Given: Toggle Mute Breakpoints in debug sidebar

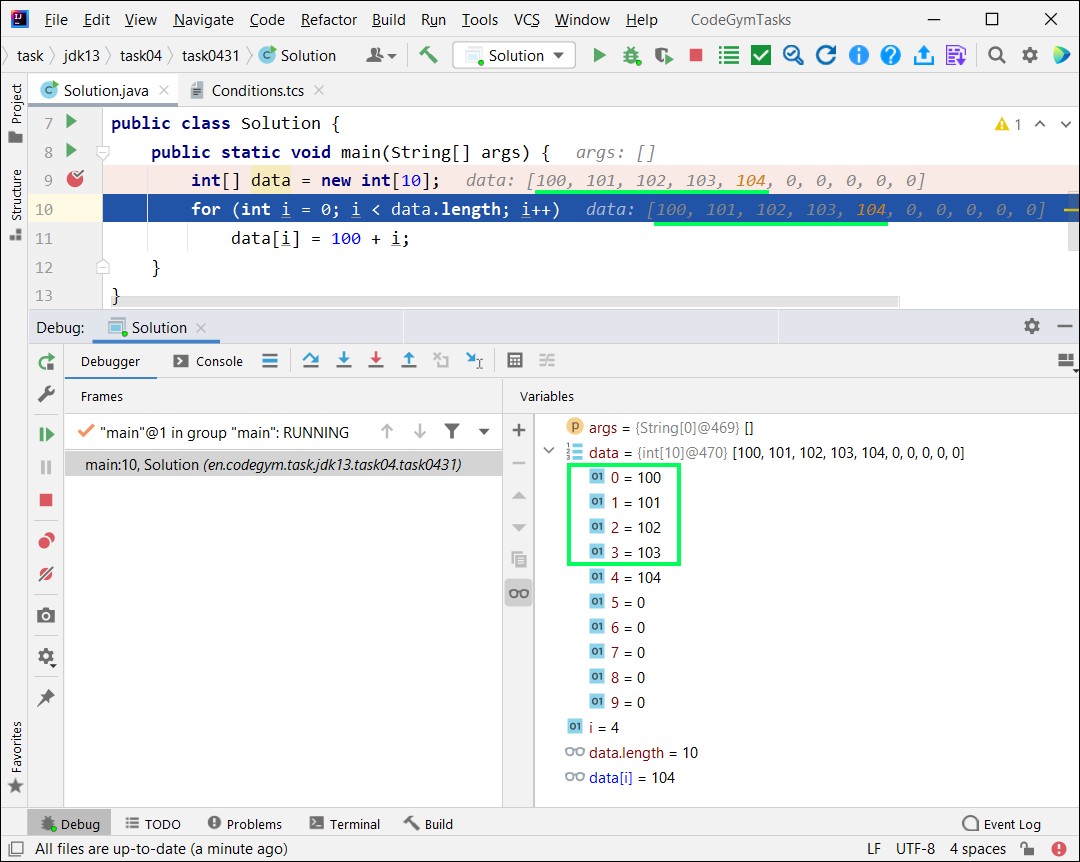Looking at the screenshot, I should pyautogui.click(x=46, y=574).
